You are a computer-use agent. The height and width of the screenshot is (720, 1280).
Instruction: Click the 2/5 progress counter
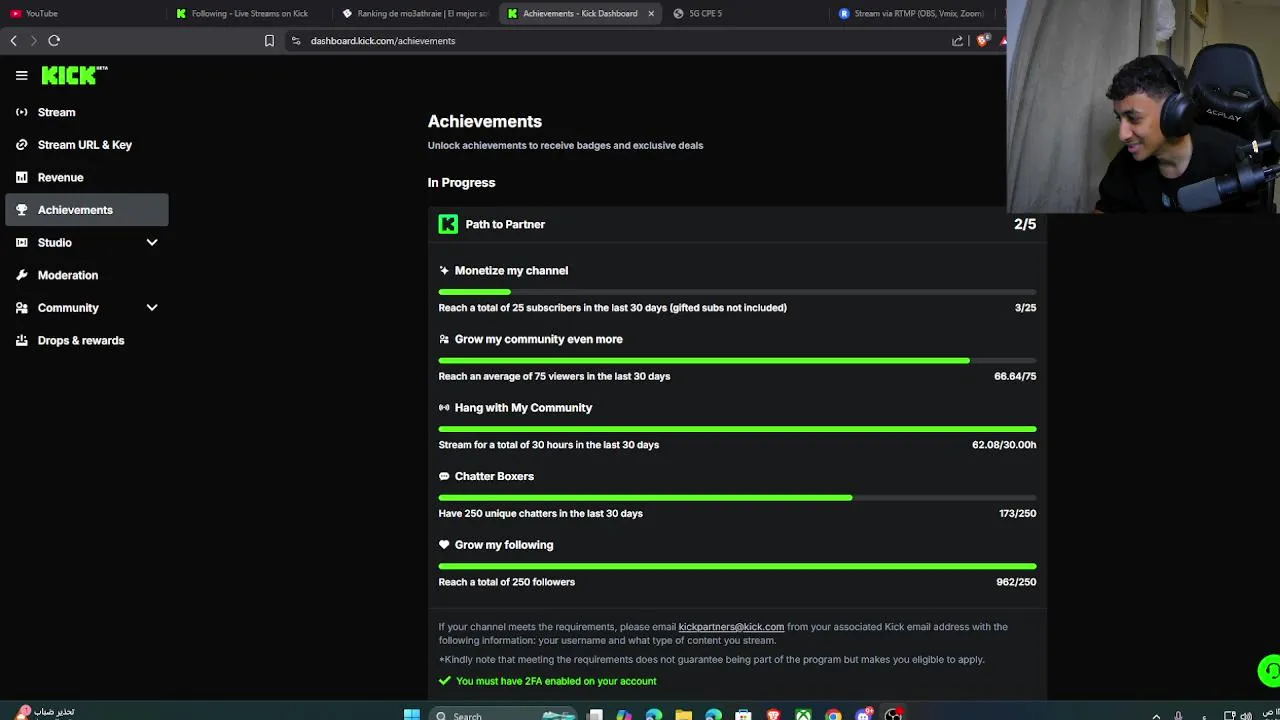coord(1025,224)
